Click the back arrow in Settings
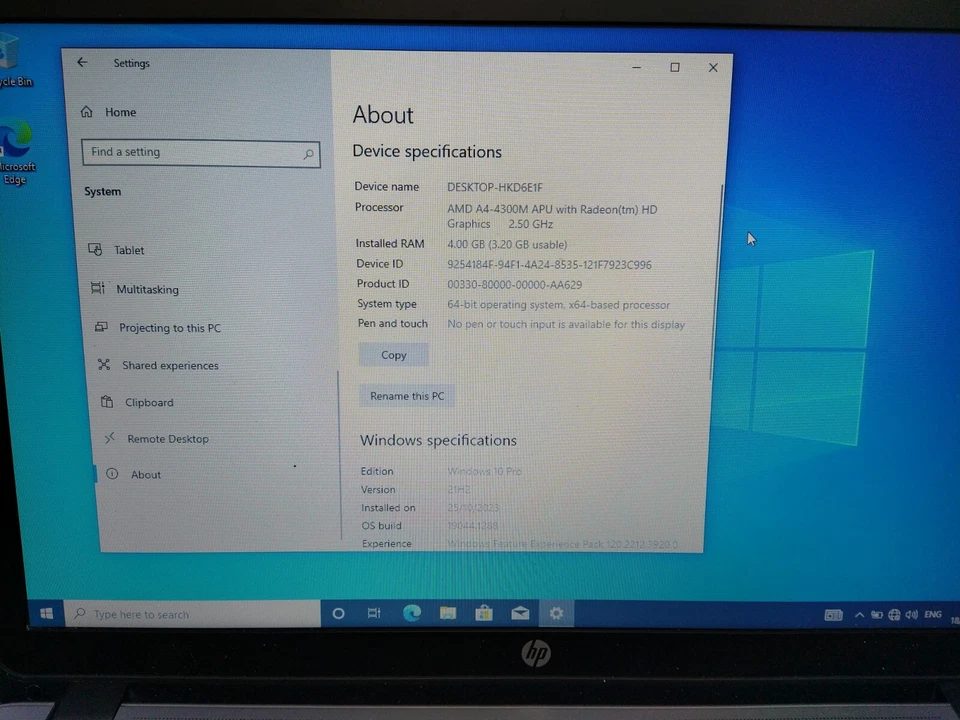This screenshot has width=960, height=720. 82,62
